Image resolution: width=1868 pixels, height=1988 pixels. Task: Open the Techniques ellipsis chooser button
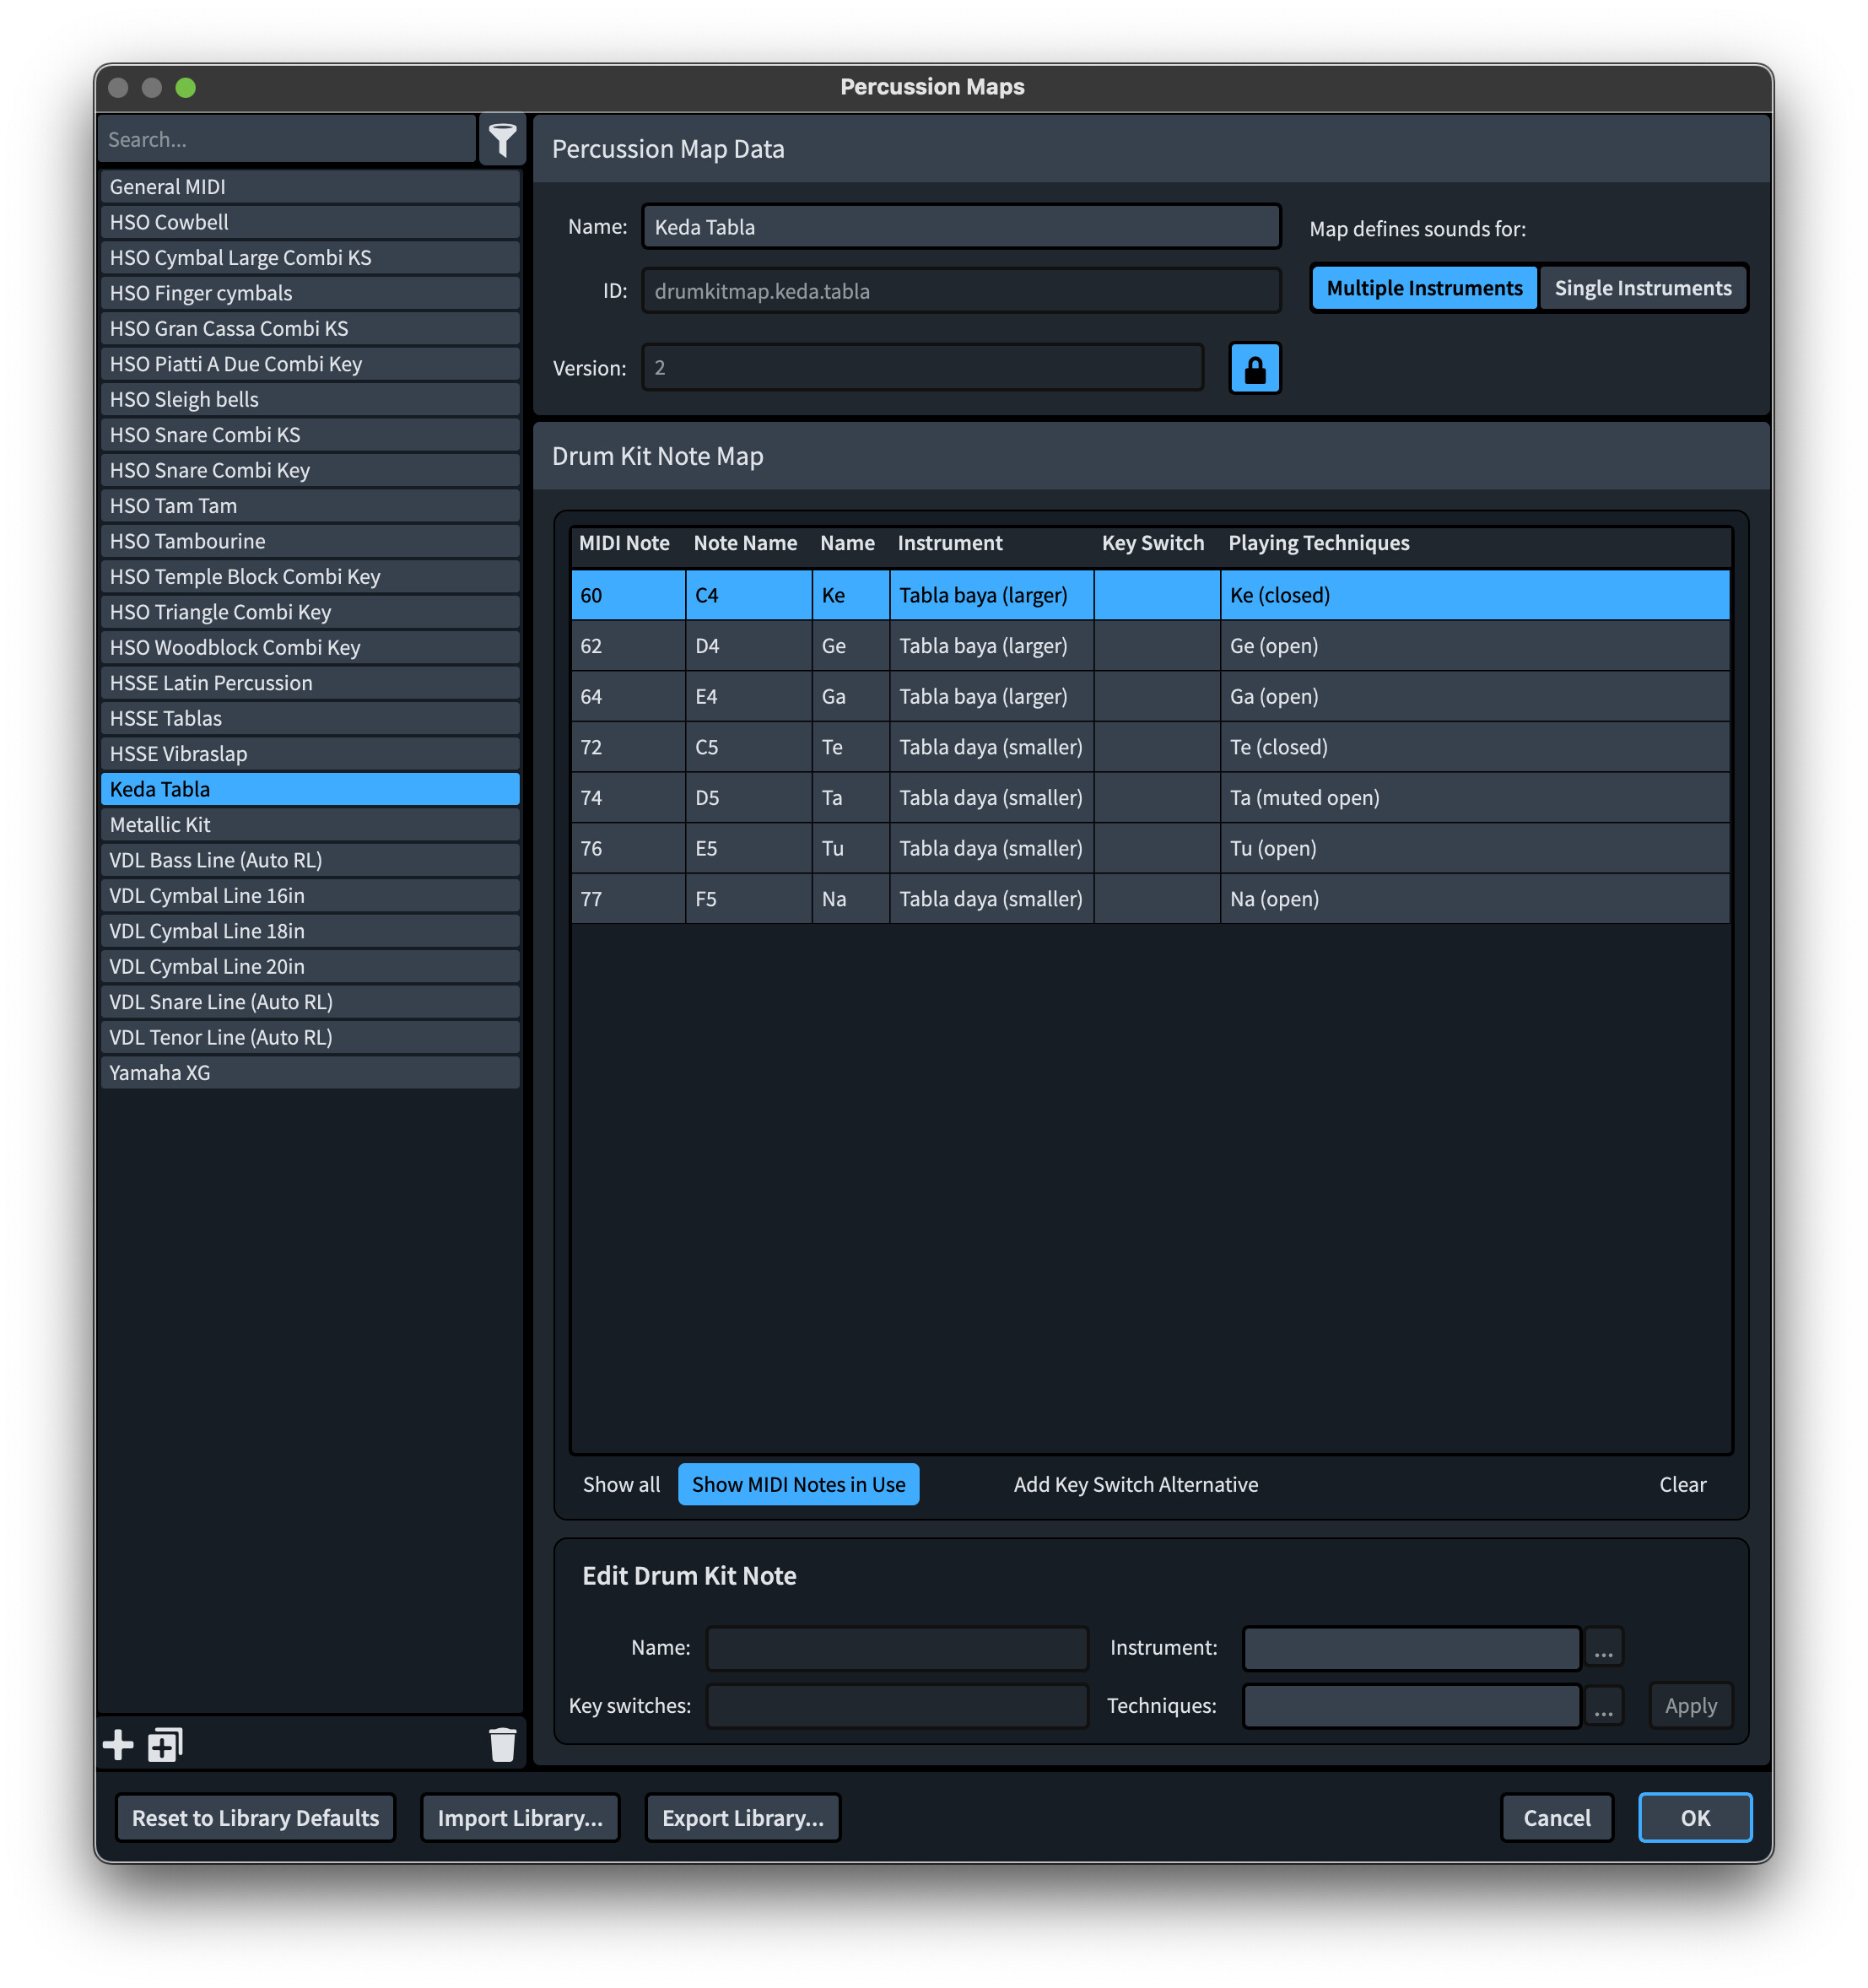coord(1602,1705)
